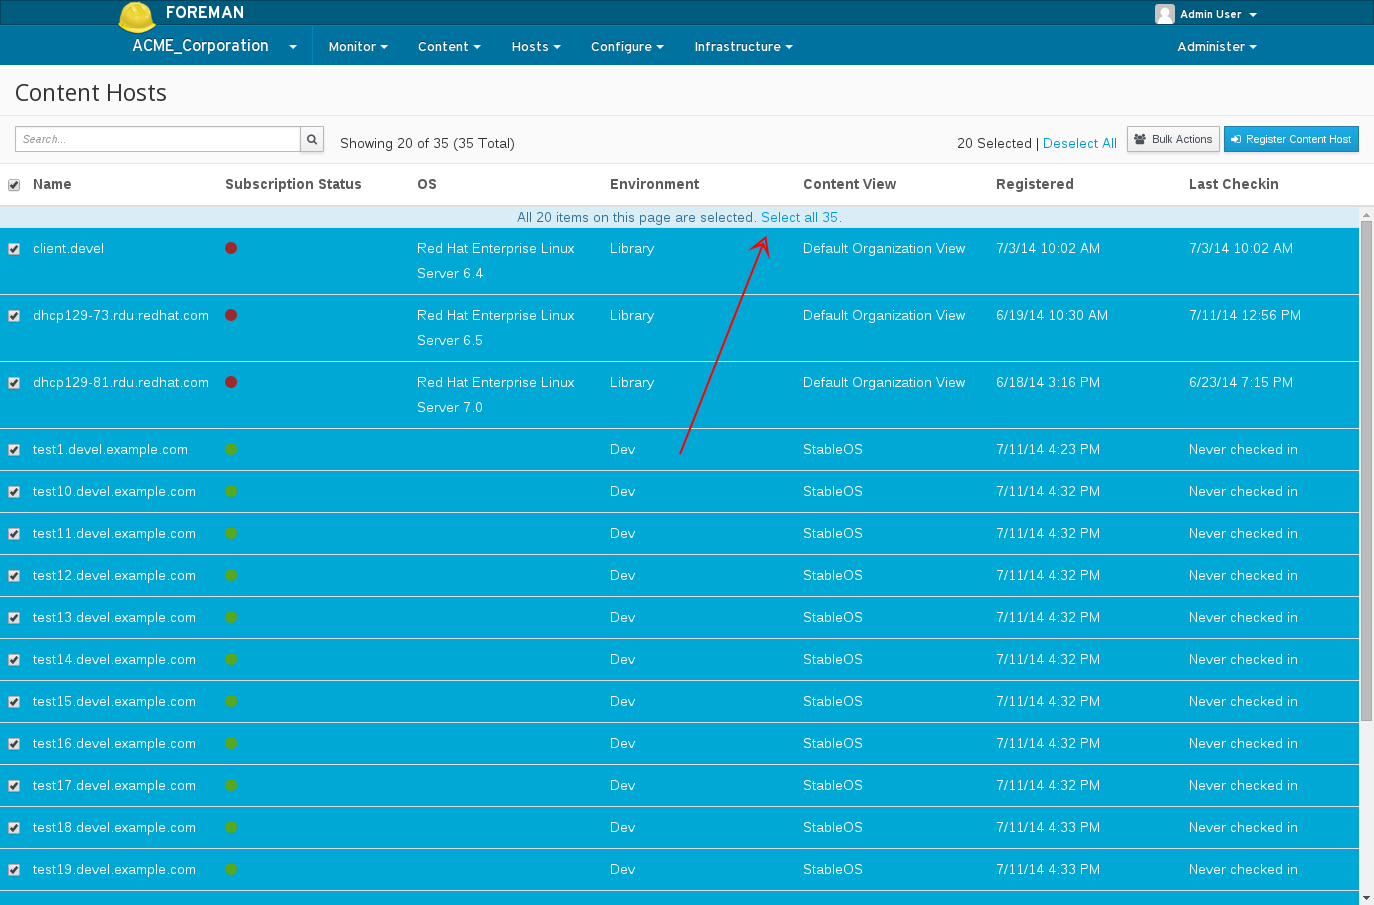This screenshot has height=905, width=1374.
Task: Click the scrollbar down arrow
Action: pyautogui.click(x=1366, y=897)
